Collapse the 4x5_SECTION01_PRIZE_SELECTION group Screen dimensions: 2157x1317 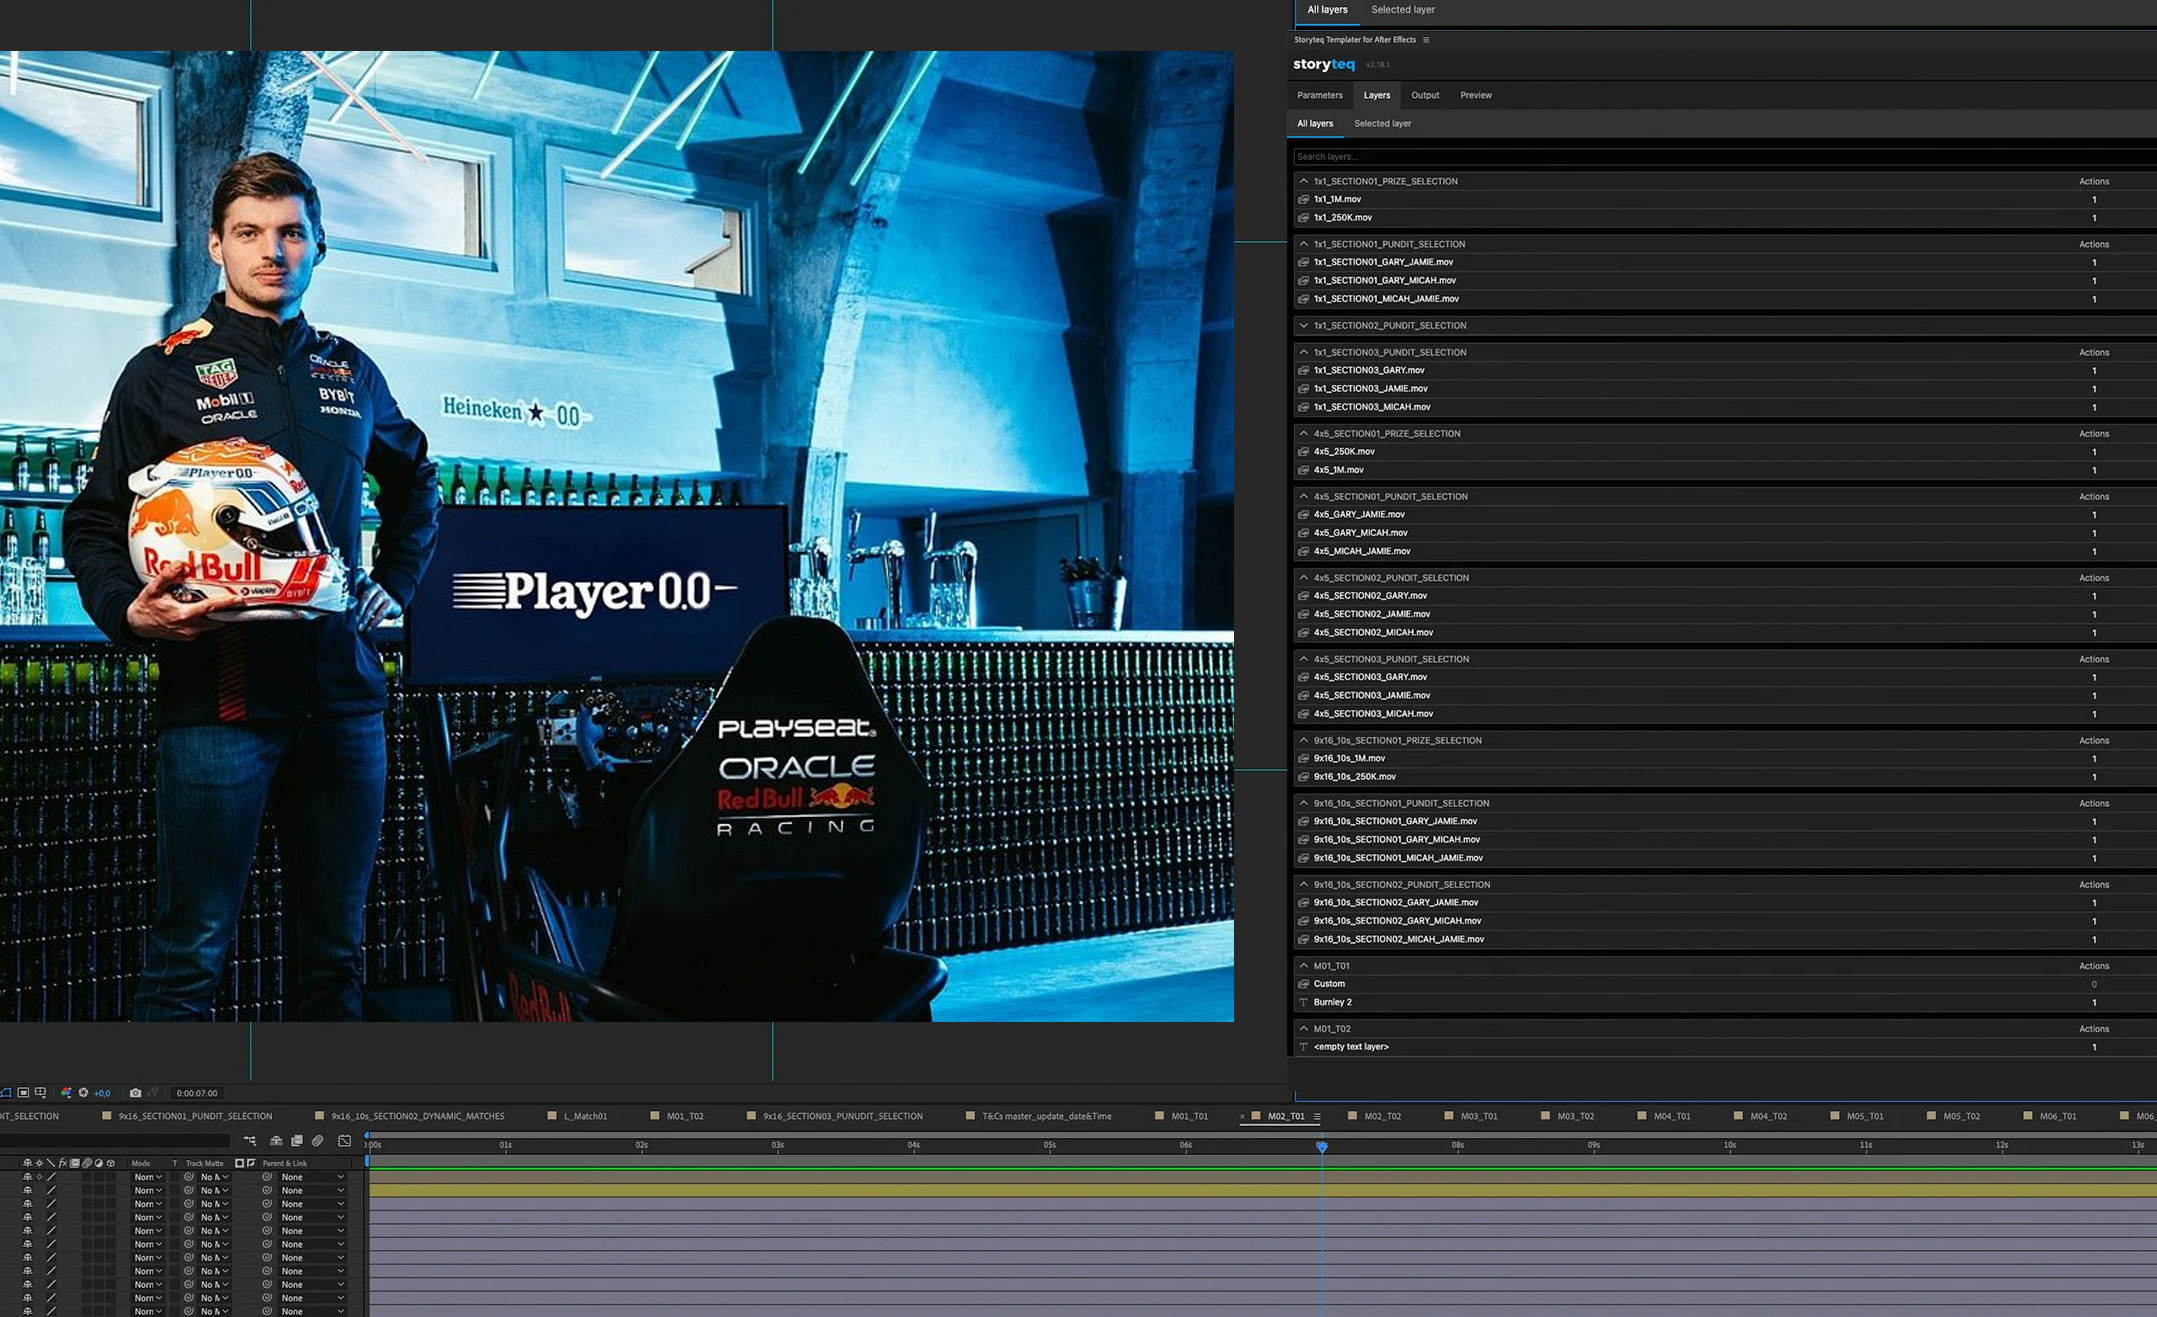pyautogui.click(x=1303, y=434)
